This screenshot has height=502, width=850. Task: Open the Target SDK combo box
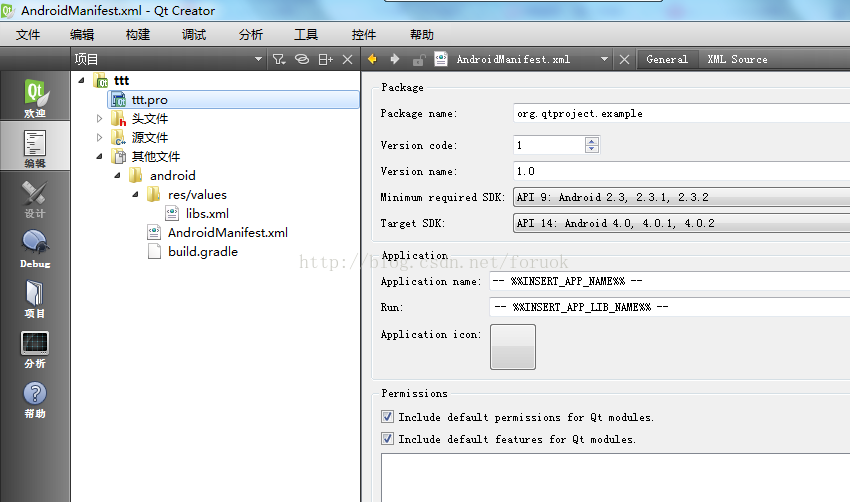point(681,223)
